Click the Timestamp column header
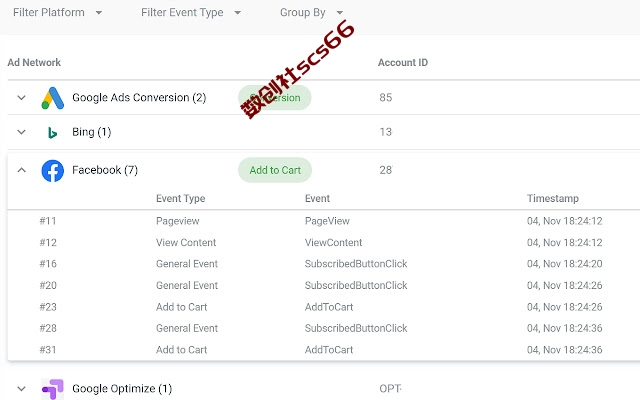The height and width of the screenshot is (400, 640). (x=553, y=198)
